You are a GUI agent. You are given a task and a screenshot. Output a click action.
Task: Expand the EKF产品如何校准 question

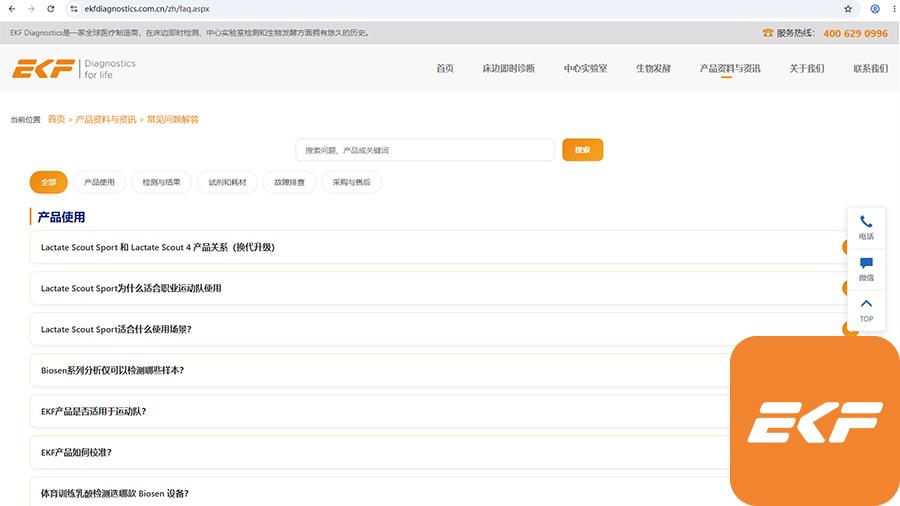click(380, 452)
